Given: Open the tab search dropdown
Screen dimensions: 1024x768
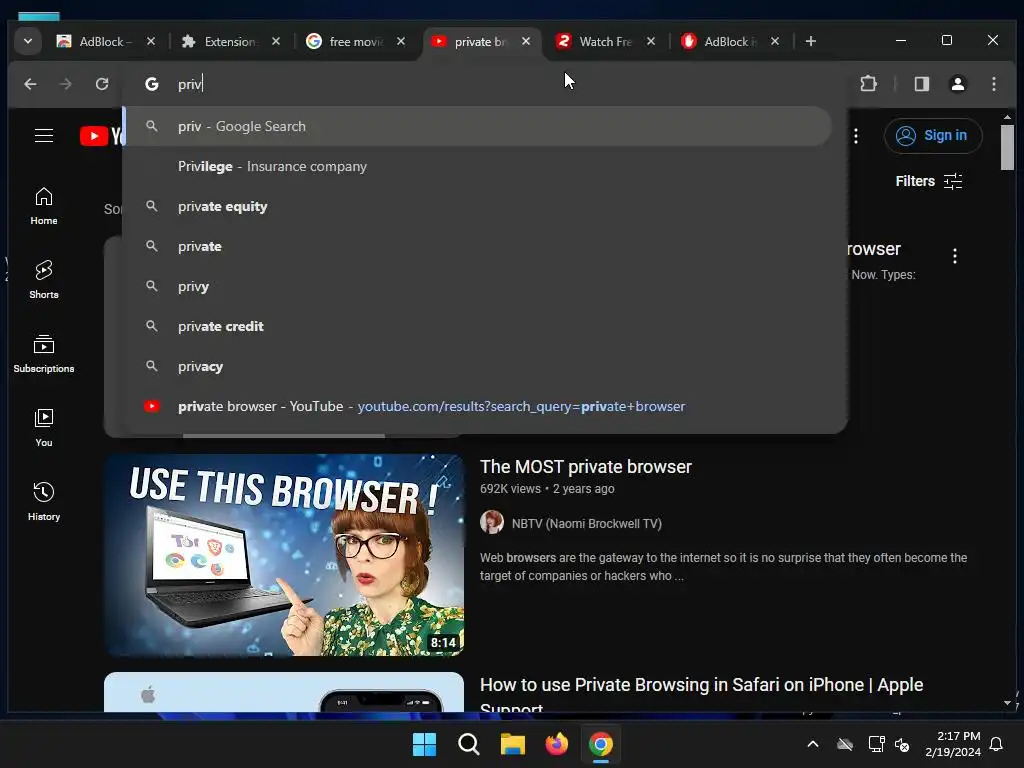Looking at the screenshot, I should click(x=27, y=41).
